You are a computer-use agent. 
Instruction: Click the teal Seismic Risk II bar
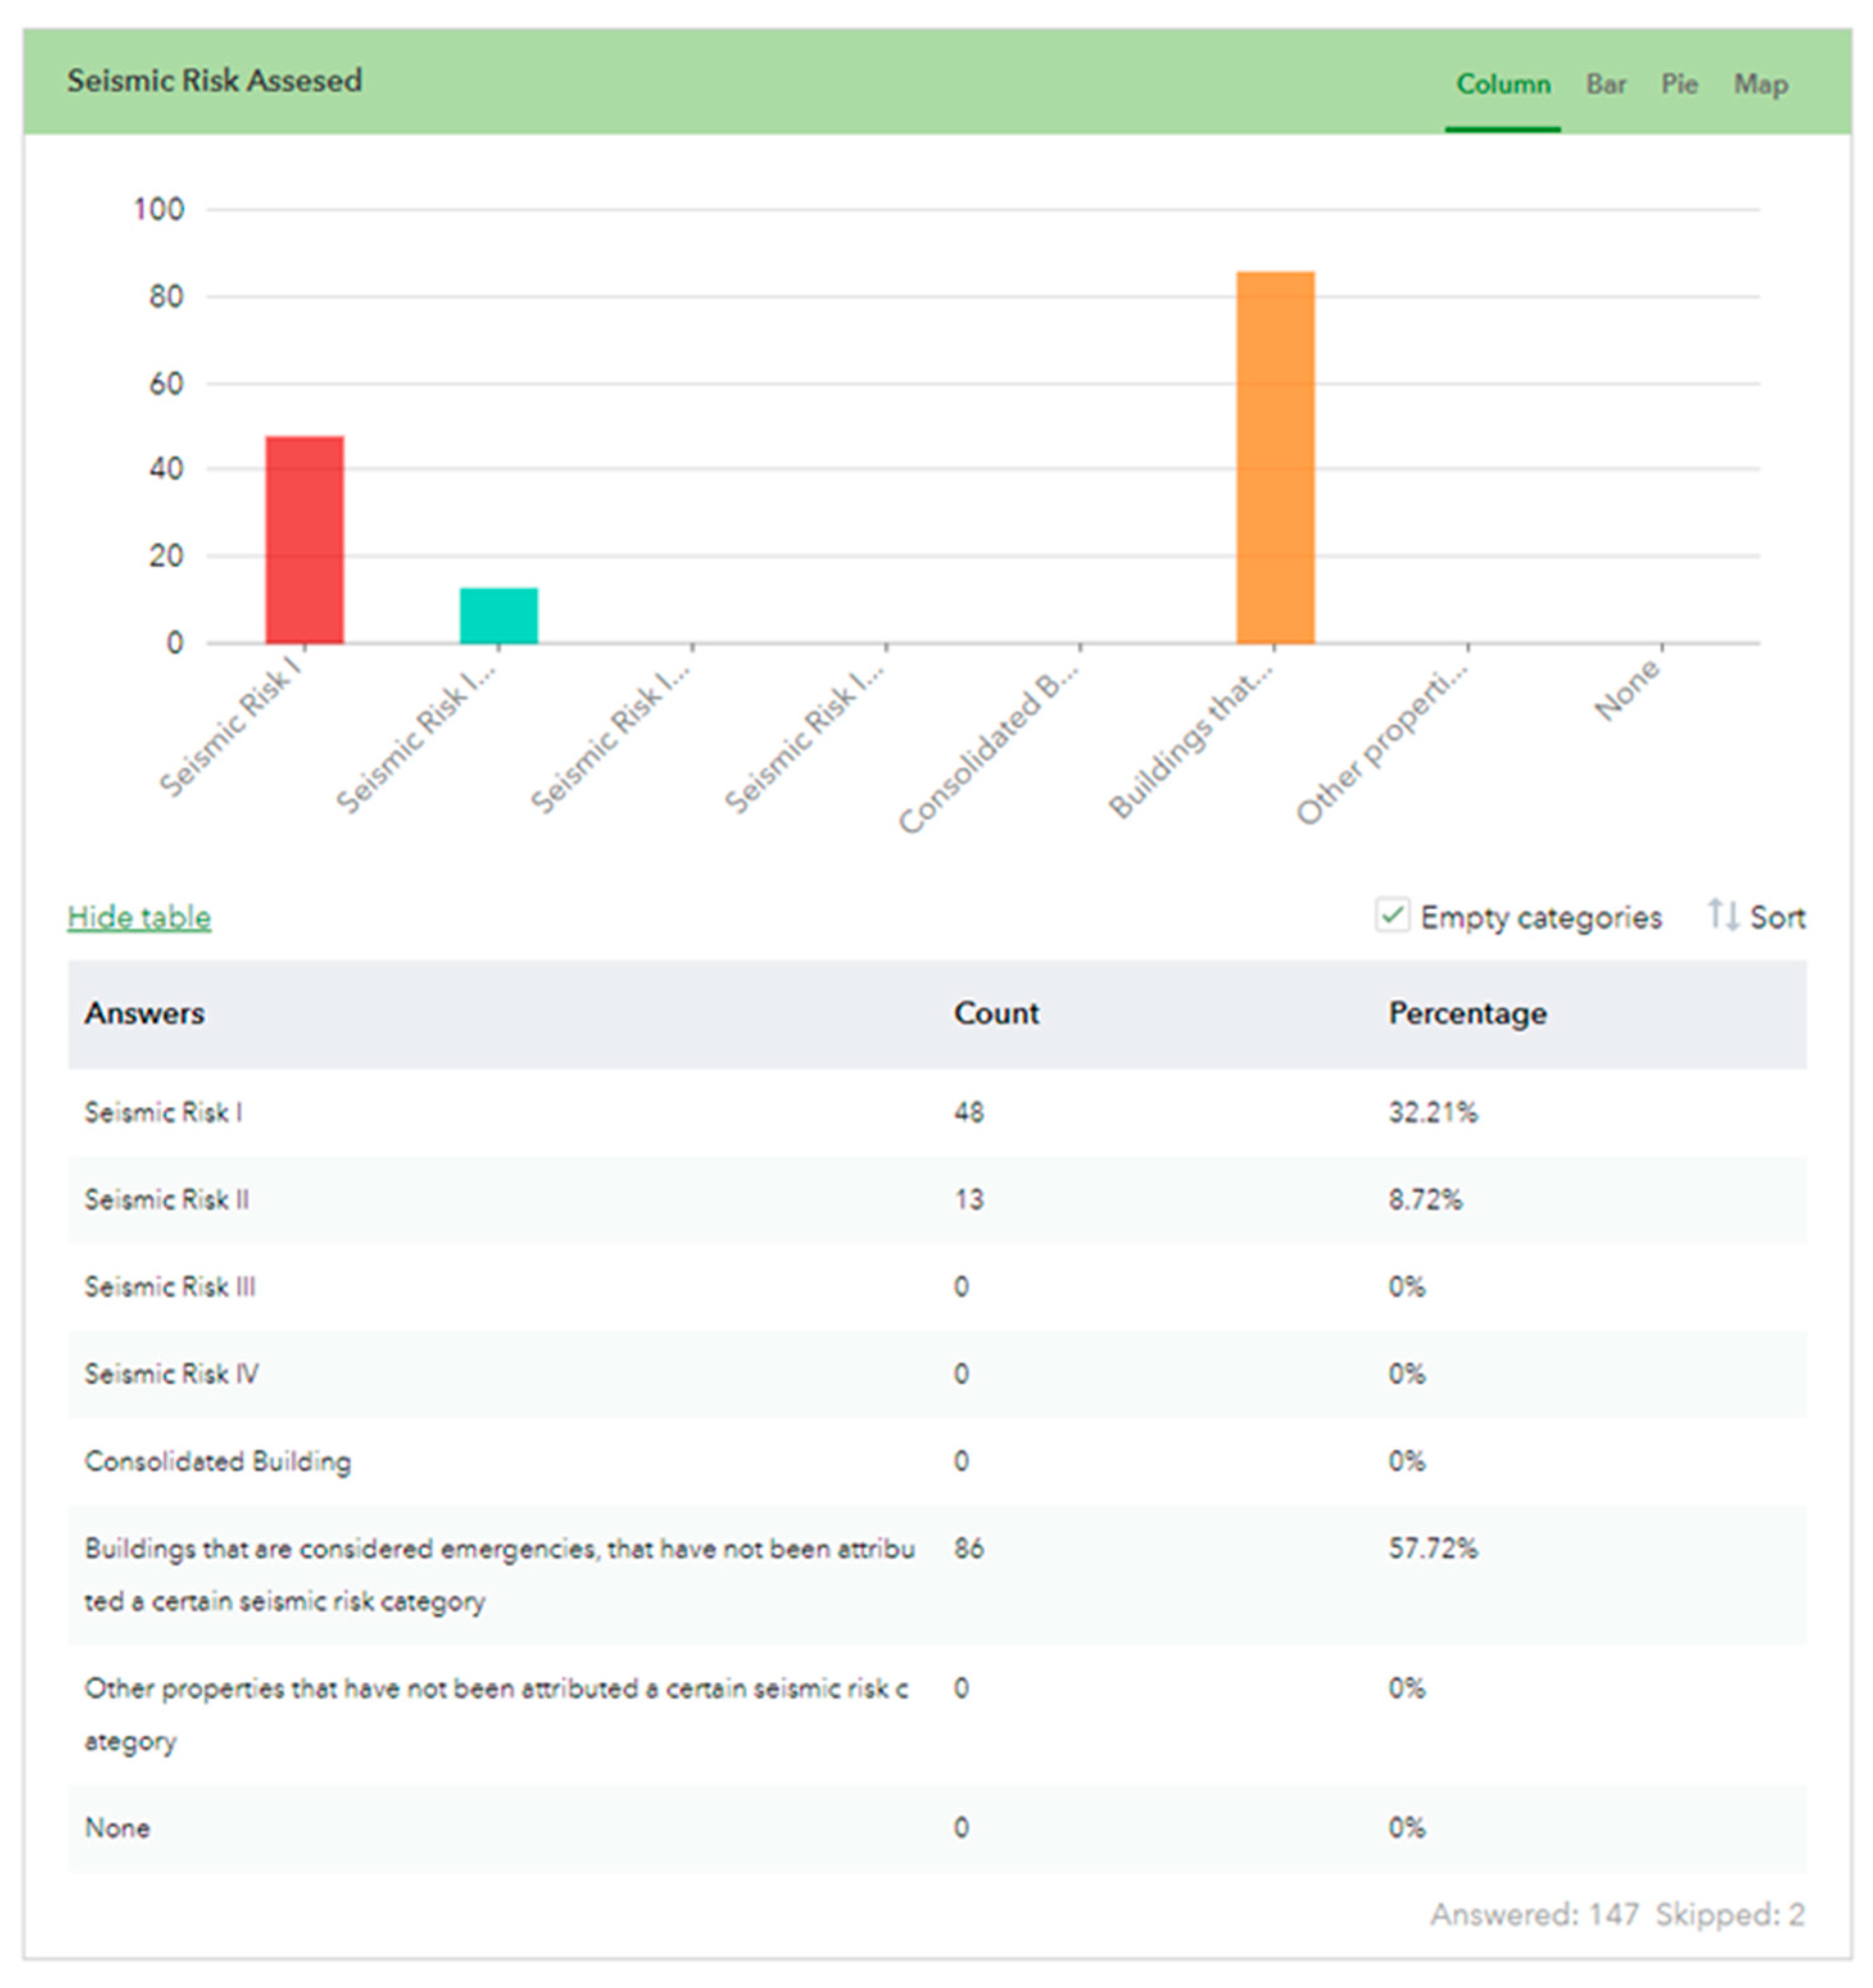tap(498, 616)
